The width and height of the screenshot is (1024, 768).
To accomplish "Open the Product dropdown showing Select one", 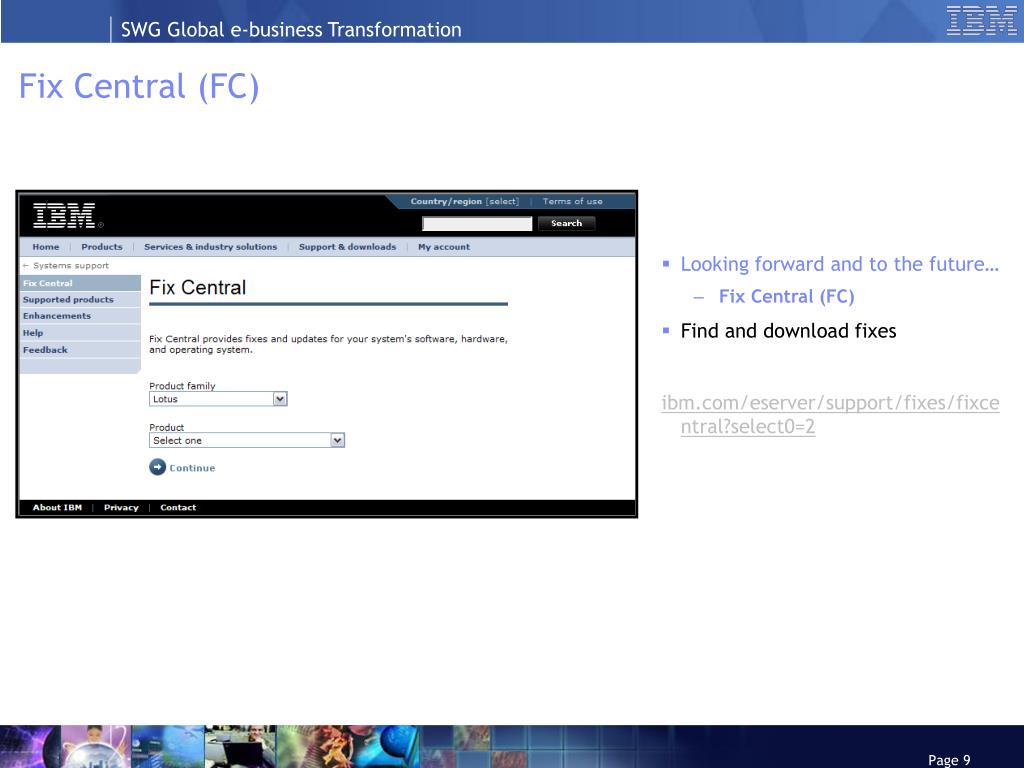I will (x=247, y=440).
